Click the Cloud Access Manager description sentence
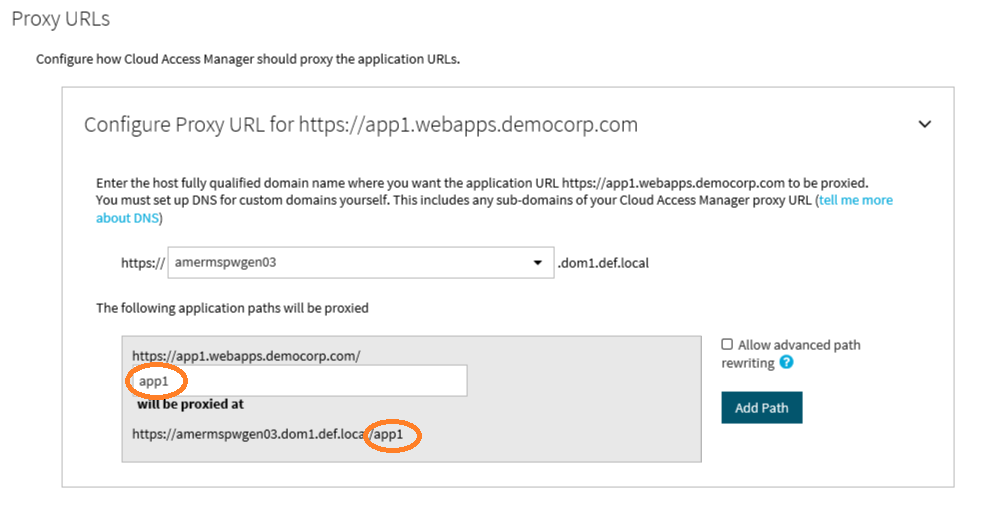Screen dimensions: 997x530 pyautogui.click(x=248, y=59)
